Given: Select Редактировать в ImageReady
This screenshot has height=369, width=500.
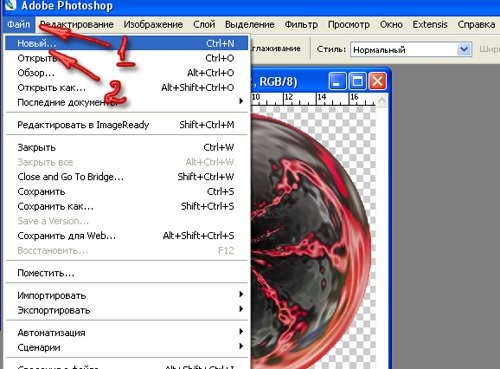Looking at the screenshot, I should (x=126, y=125).
